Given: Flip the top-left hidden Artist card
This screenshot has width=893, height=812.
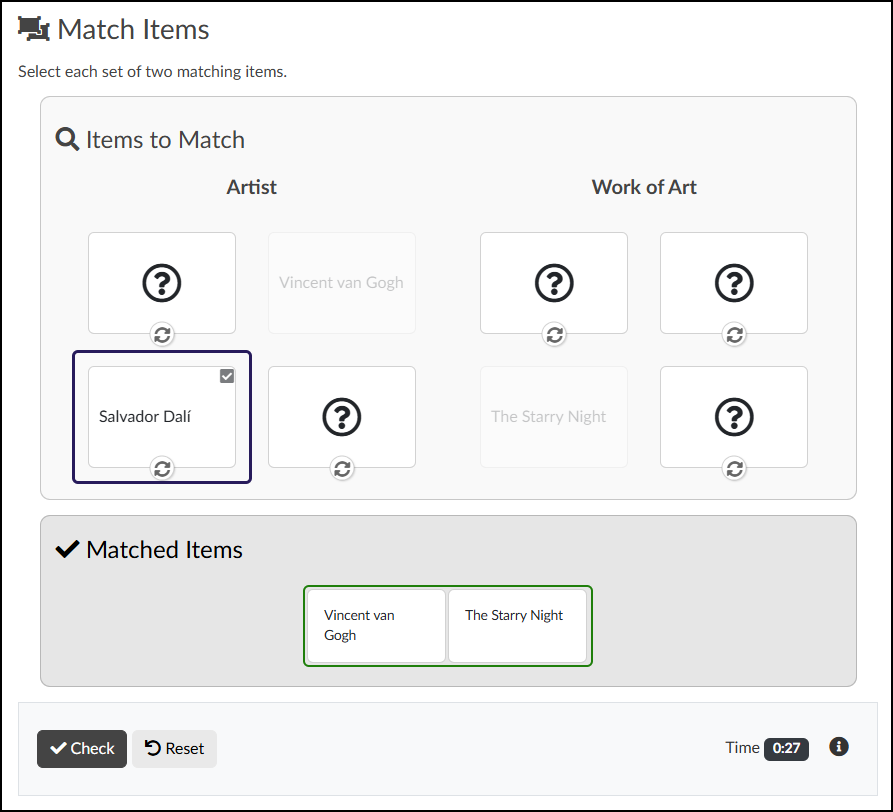Looking at the screenshot, I should coord(162,282).
